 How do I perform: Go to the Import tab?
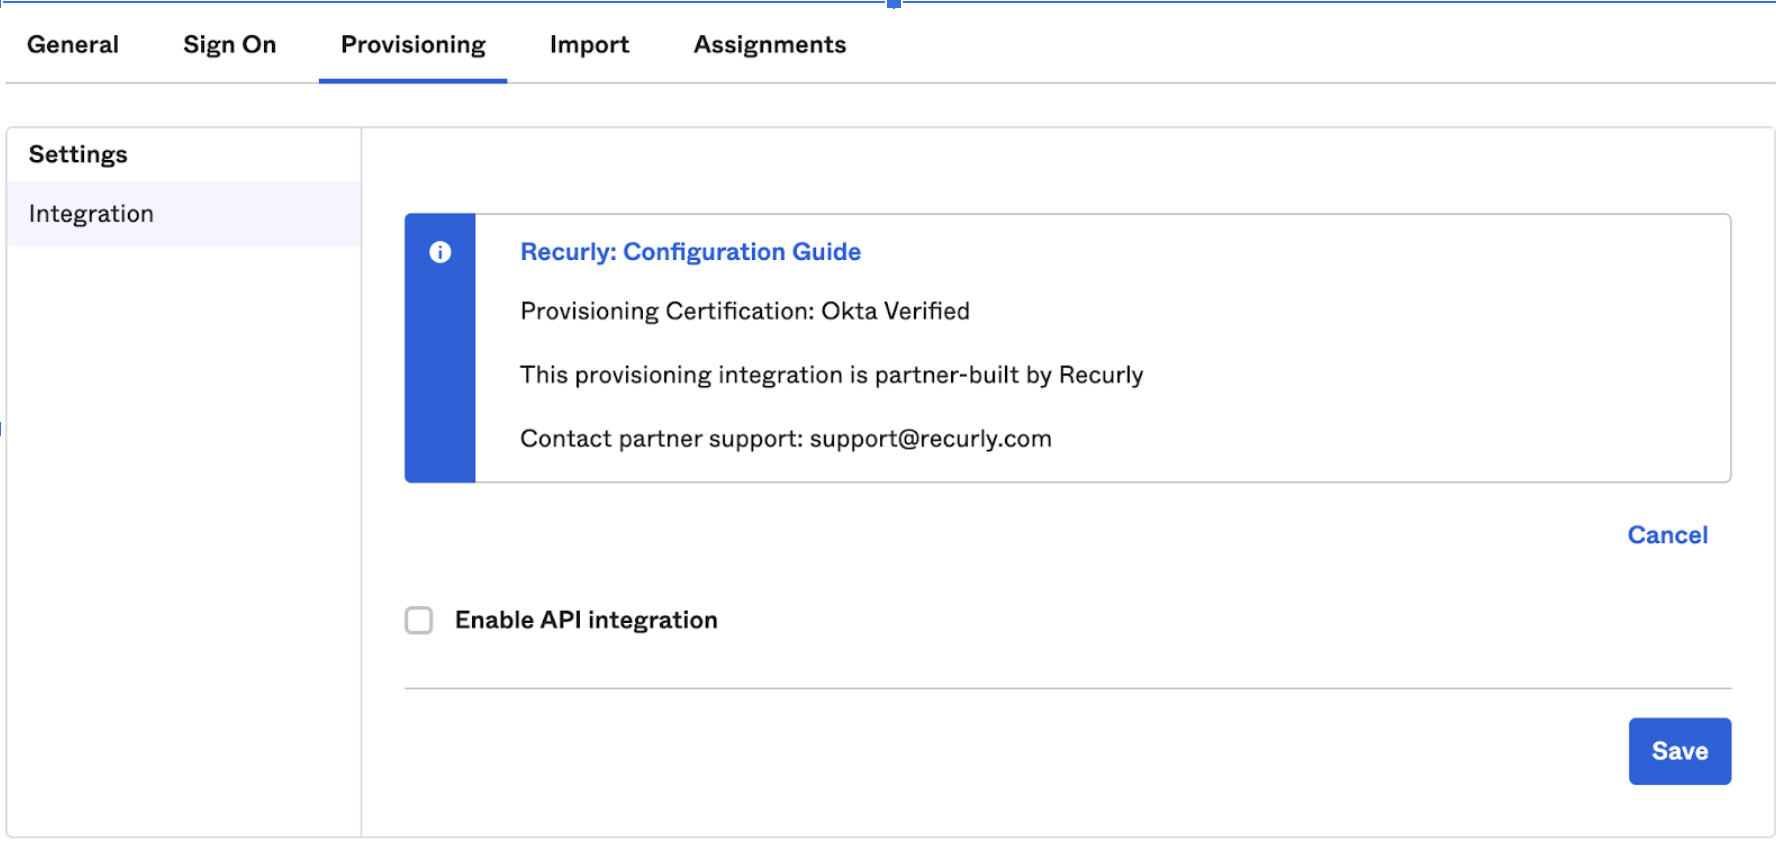tap(589, 45)
